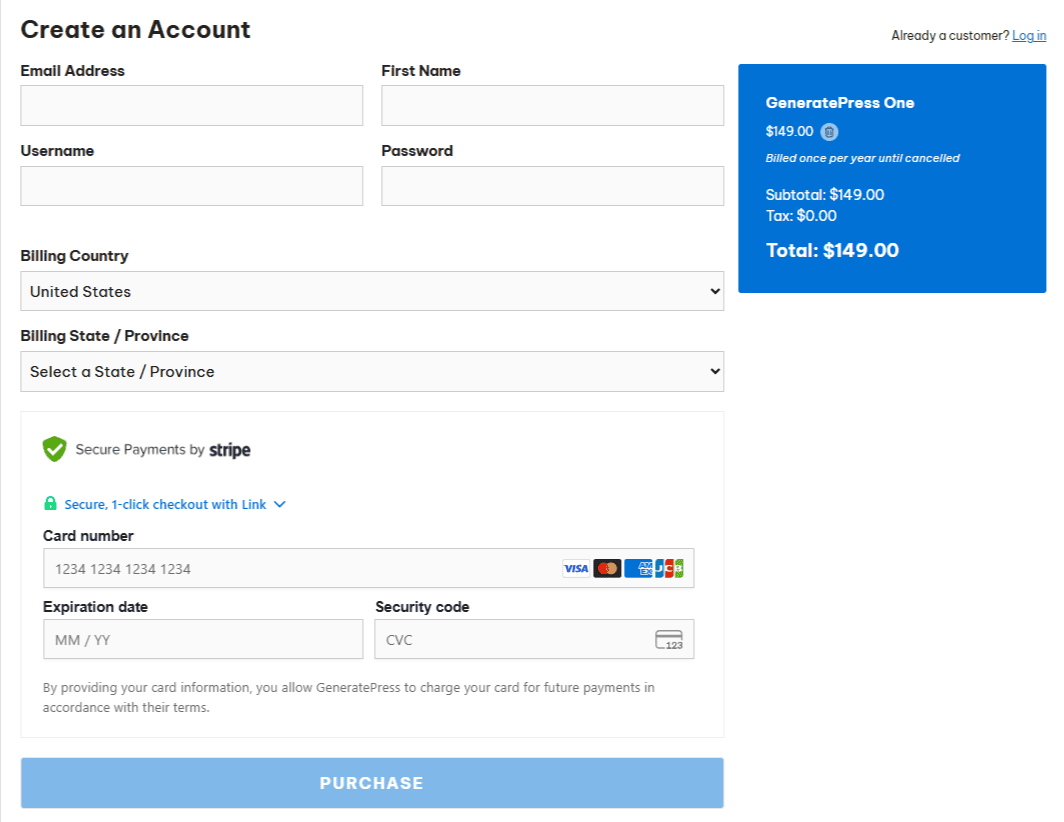
Task: Click the American Express logo
Action: (638, 569)
